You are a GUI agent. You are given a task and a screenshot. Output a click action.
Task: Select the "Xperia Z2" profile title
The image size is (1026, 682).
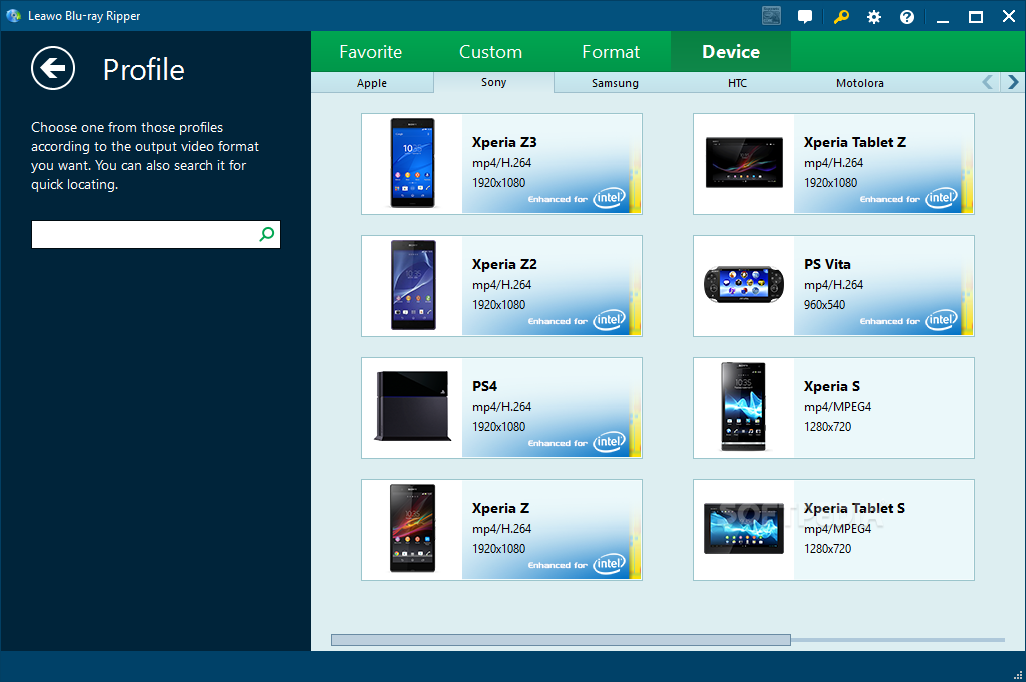pos(504,264)
